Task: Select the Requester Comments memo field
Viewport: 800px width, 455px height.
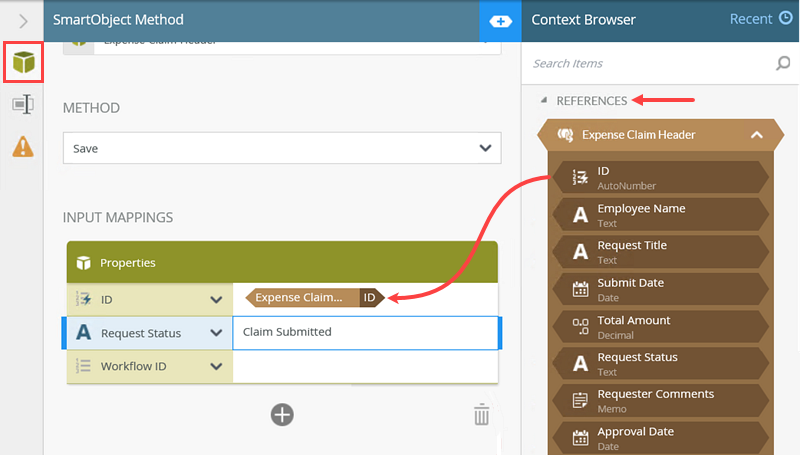Action: tap(661, 401)
